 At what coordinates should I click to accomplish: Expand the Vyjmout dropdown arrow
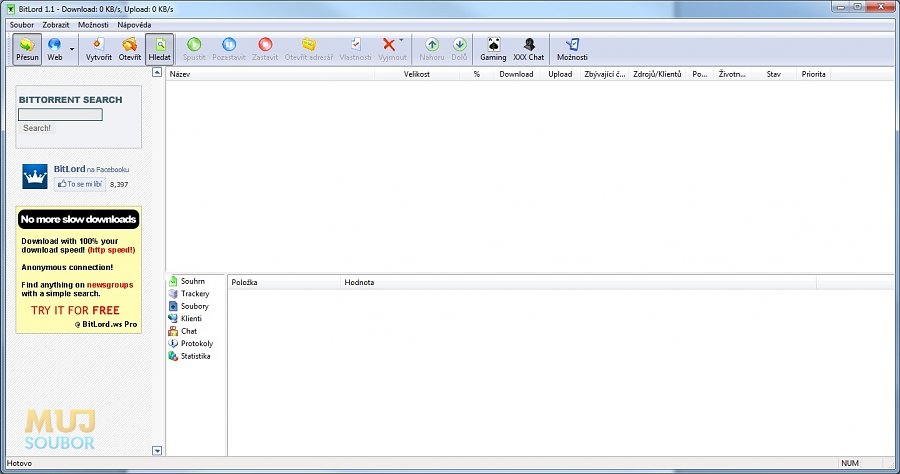402,40
